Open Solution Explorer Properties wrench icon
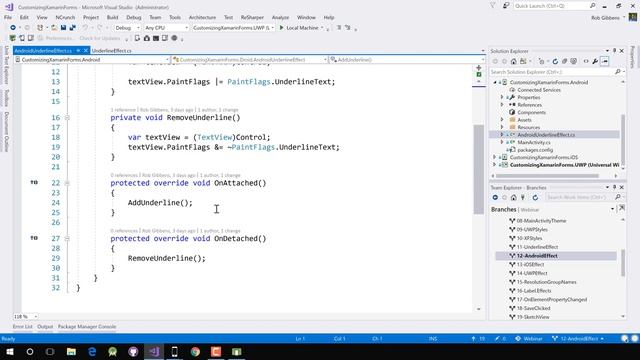The width and height of the screenshot is (640, 360). (x=595, y=61)
